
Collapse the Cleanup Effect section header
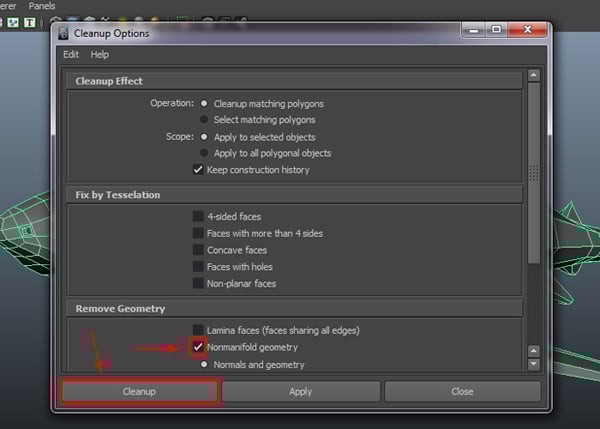click(x=294, y=81)
